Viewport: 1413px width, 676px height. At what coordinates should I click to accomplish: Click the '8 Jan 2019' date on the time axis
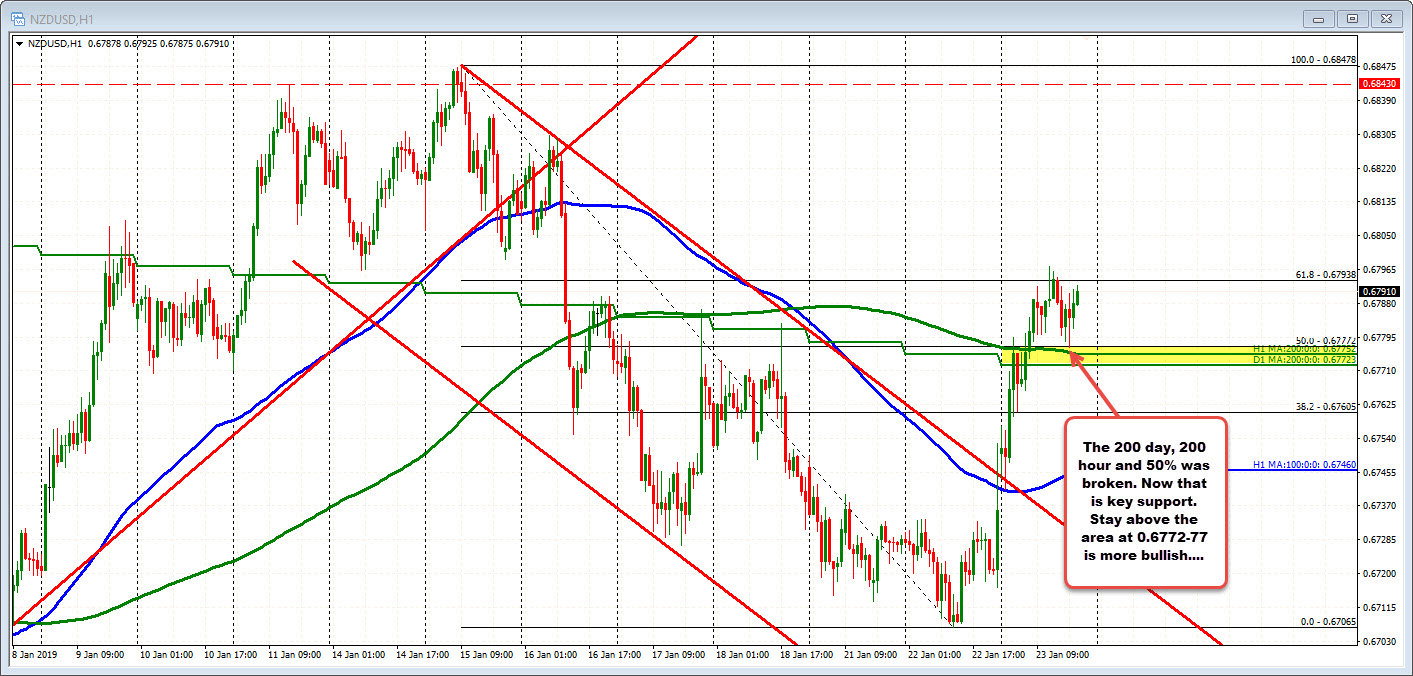click(35, 655)
